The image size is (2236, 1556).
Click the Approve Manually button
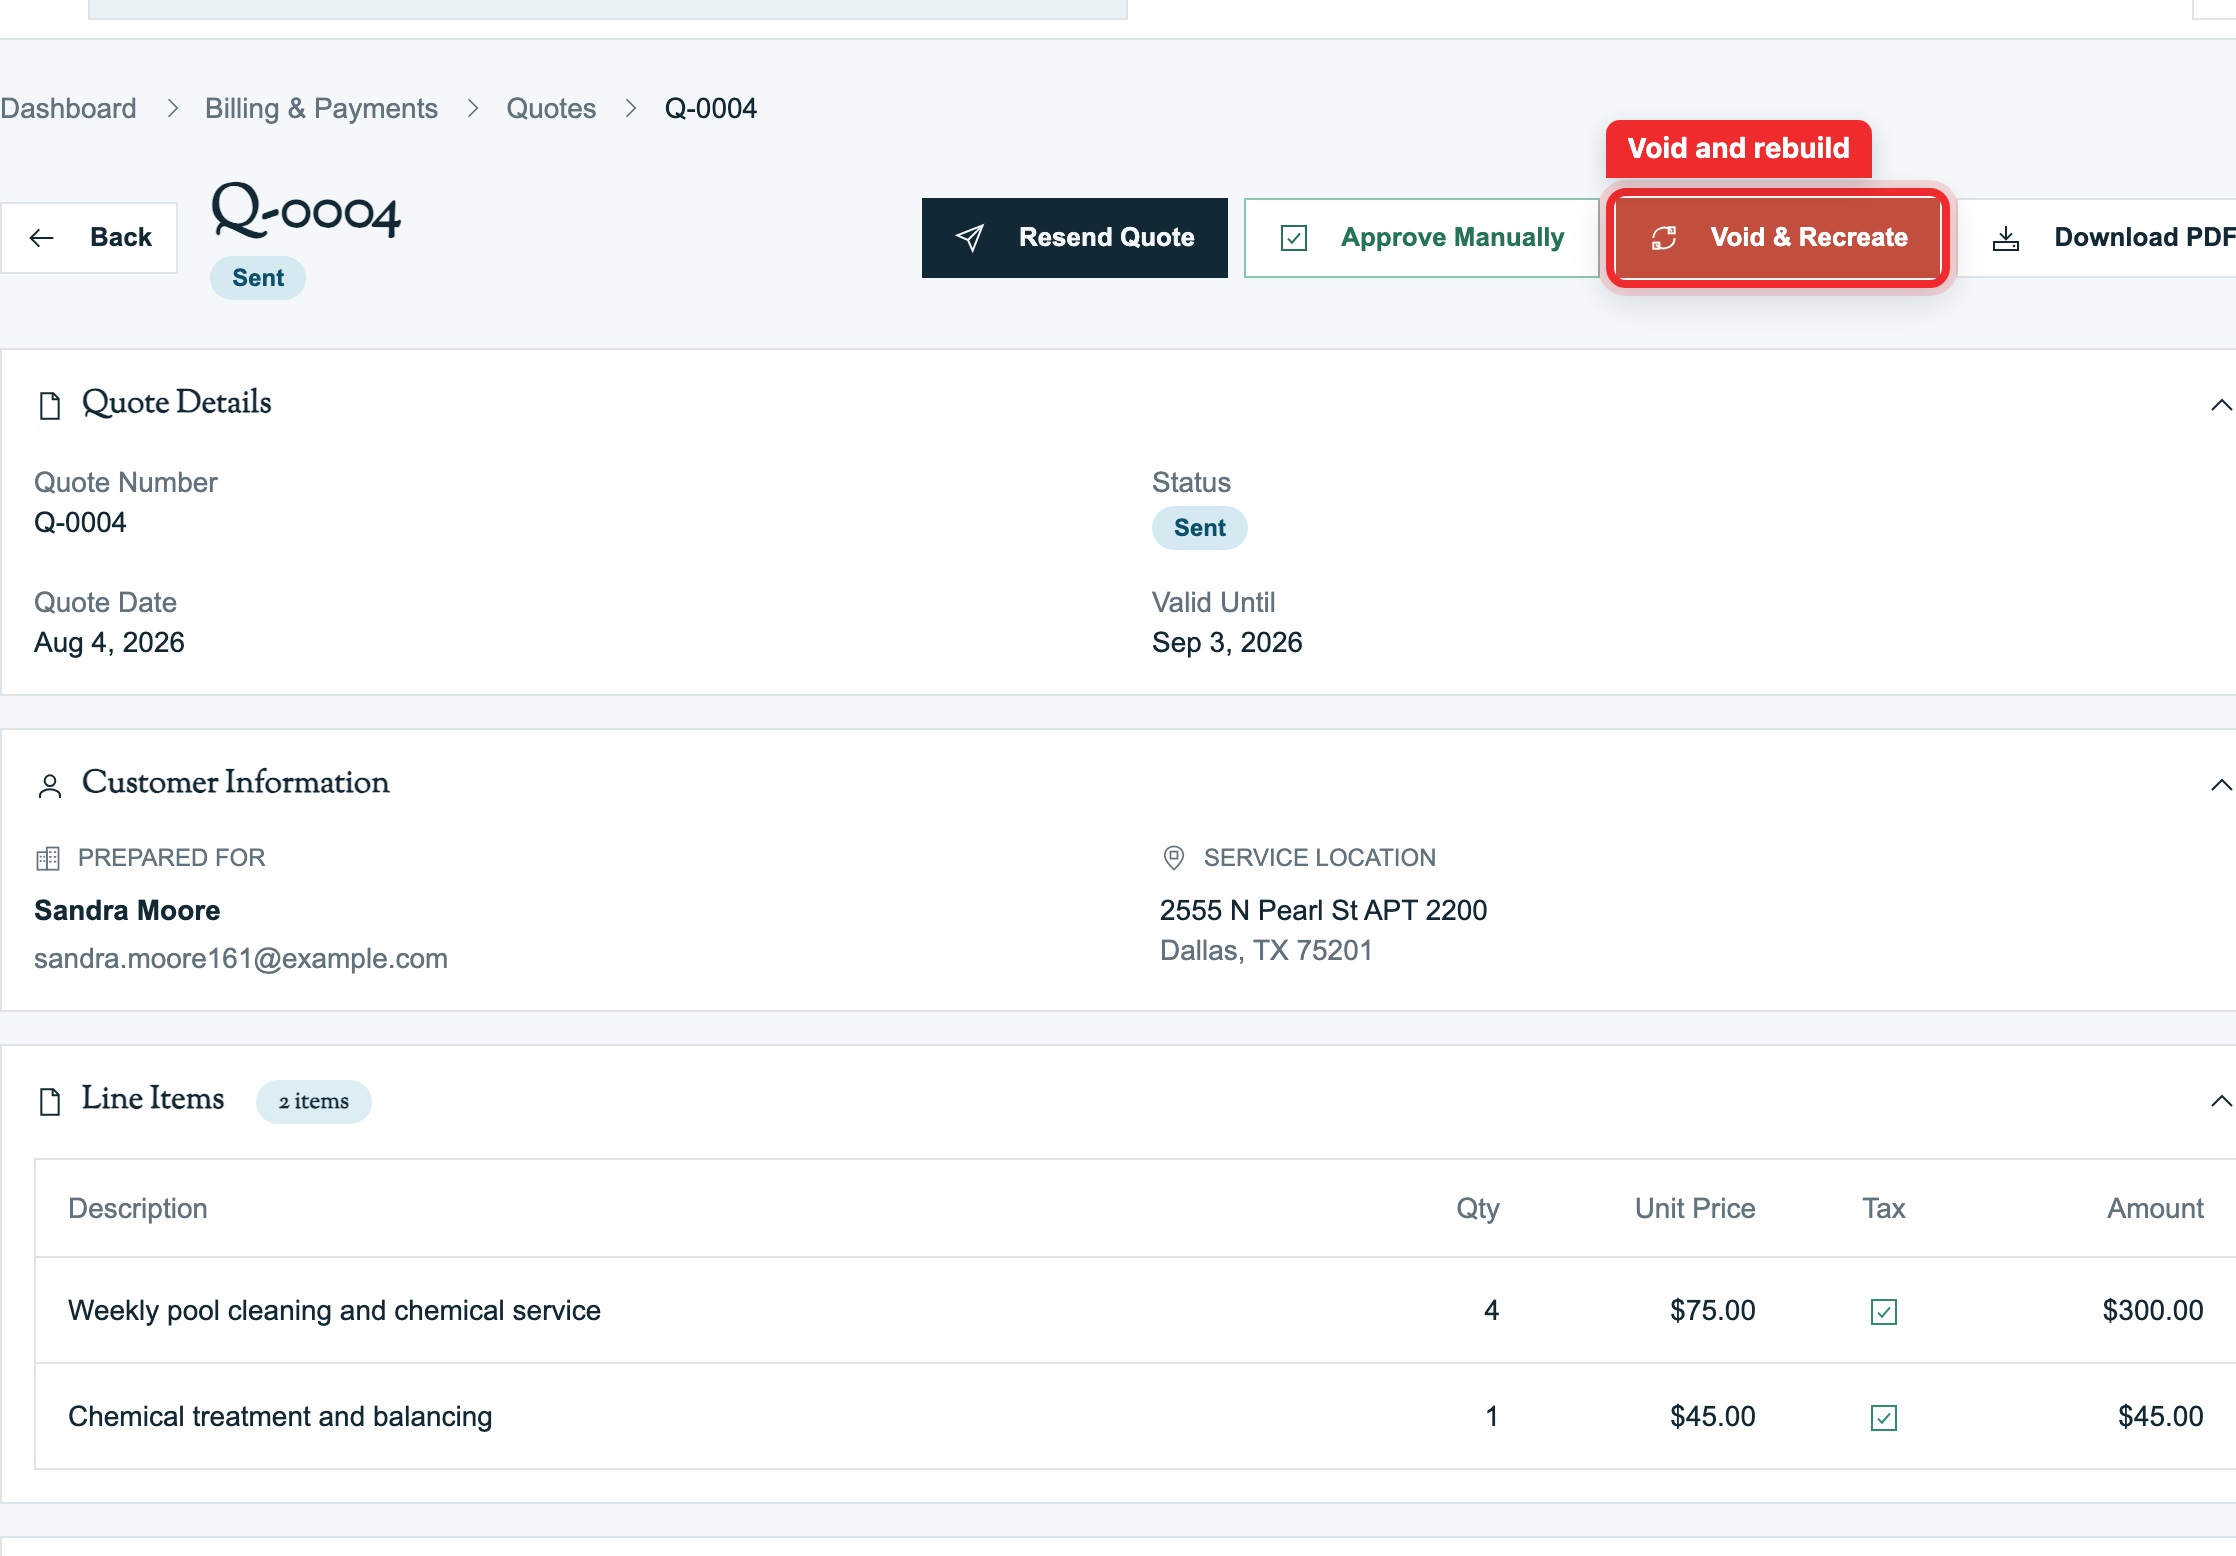[x=1422, y=238]
